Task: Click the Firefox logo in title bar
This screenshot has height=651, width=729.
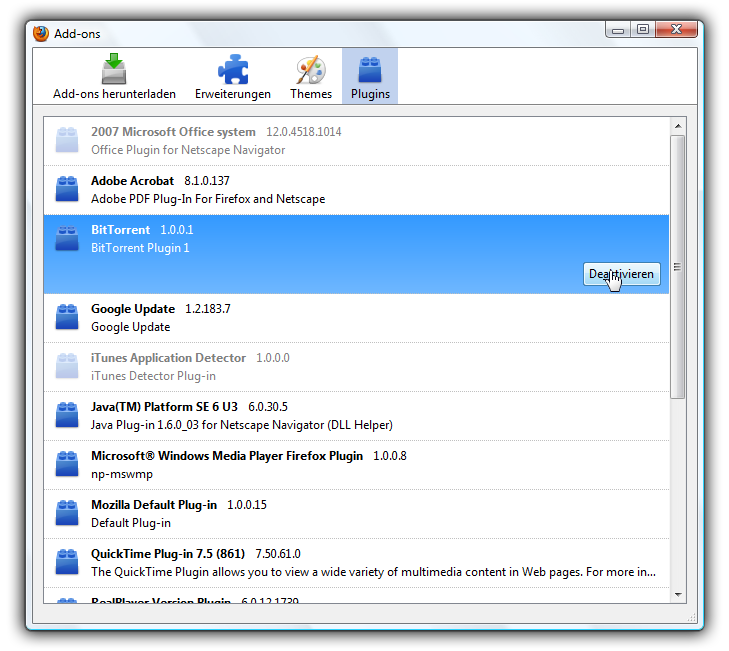Action: click(x=41, y=33)
